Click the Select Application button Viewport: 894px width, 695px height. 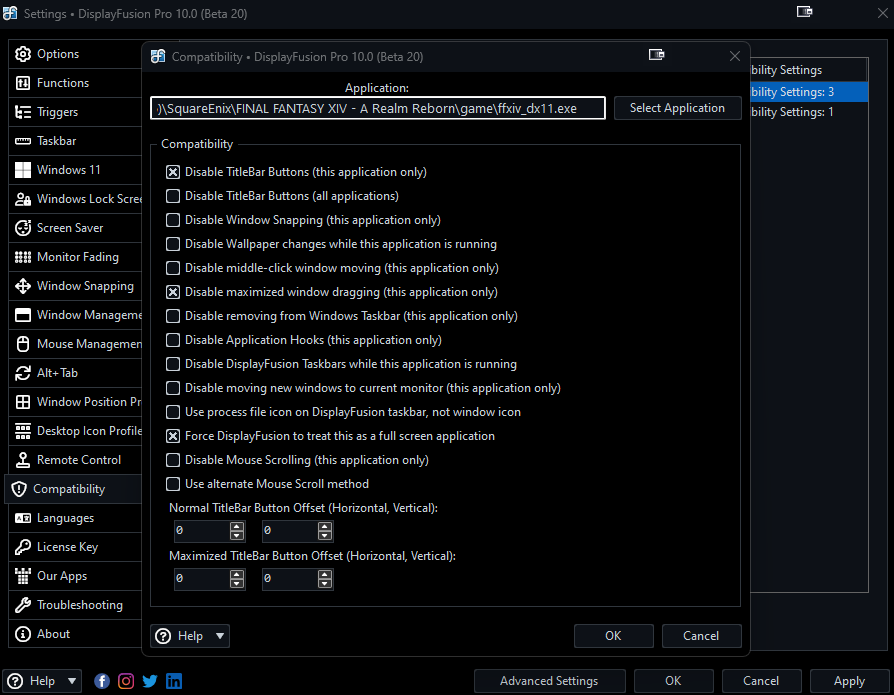677,108
